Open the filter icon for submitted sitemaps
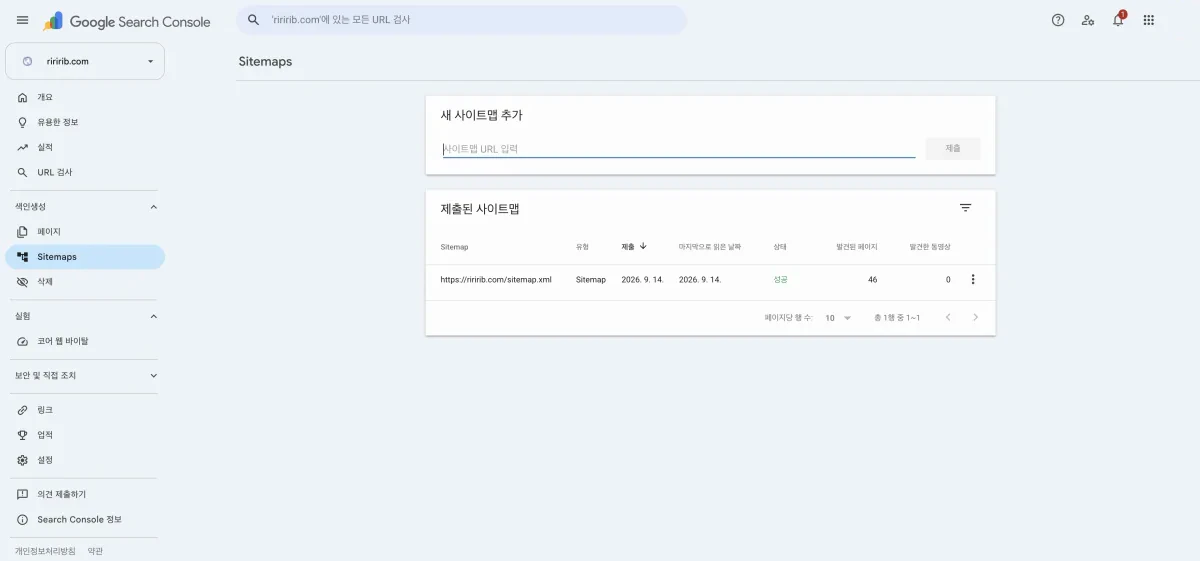 [x=965, y=208]
